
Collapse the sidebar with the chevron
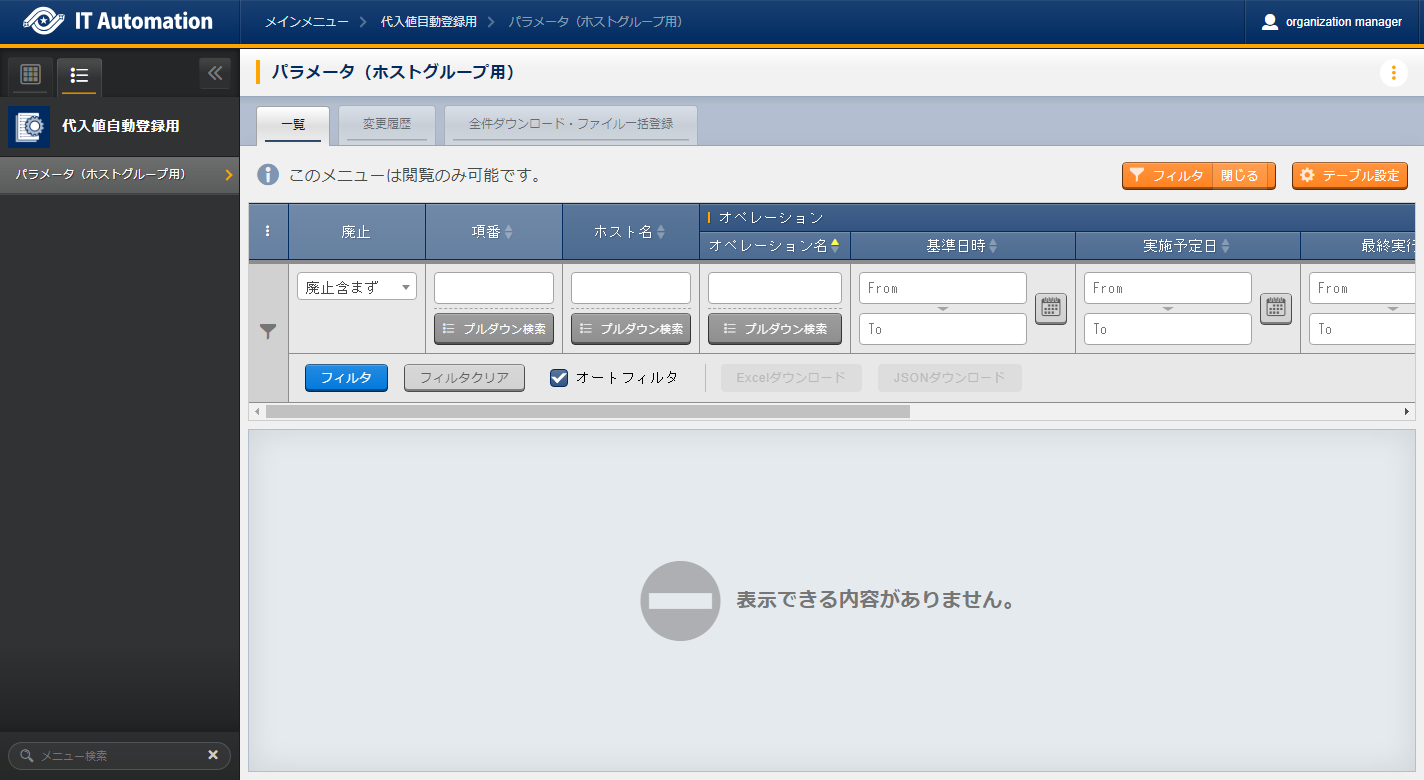click(214, 72)
